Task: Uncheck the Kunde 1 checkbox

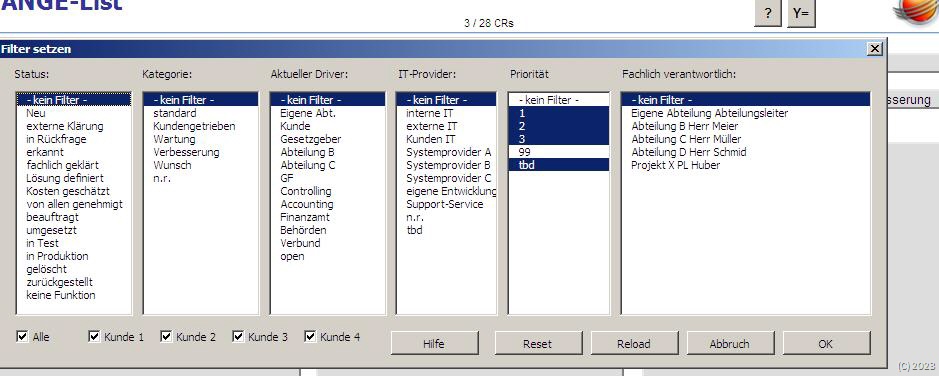Action: pyautogui.click(x=94, y=336)
